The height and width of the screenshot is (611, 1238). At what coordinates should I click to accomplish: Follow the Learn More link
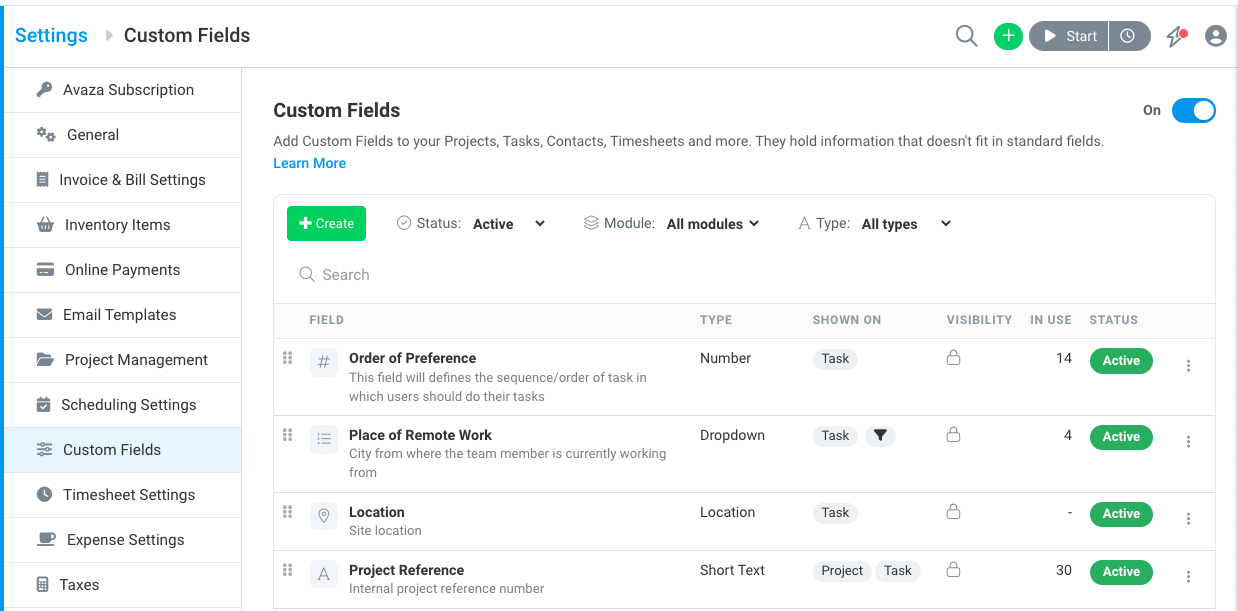tap(310, 163)
